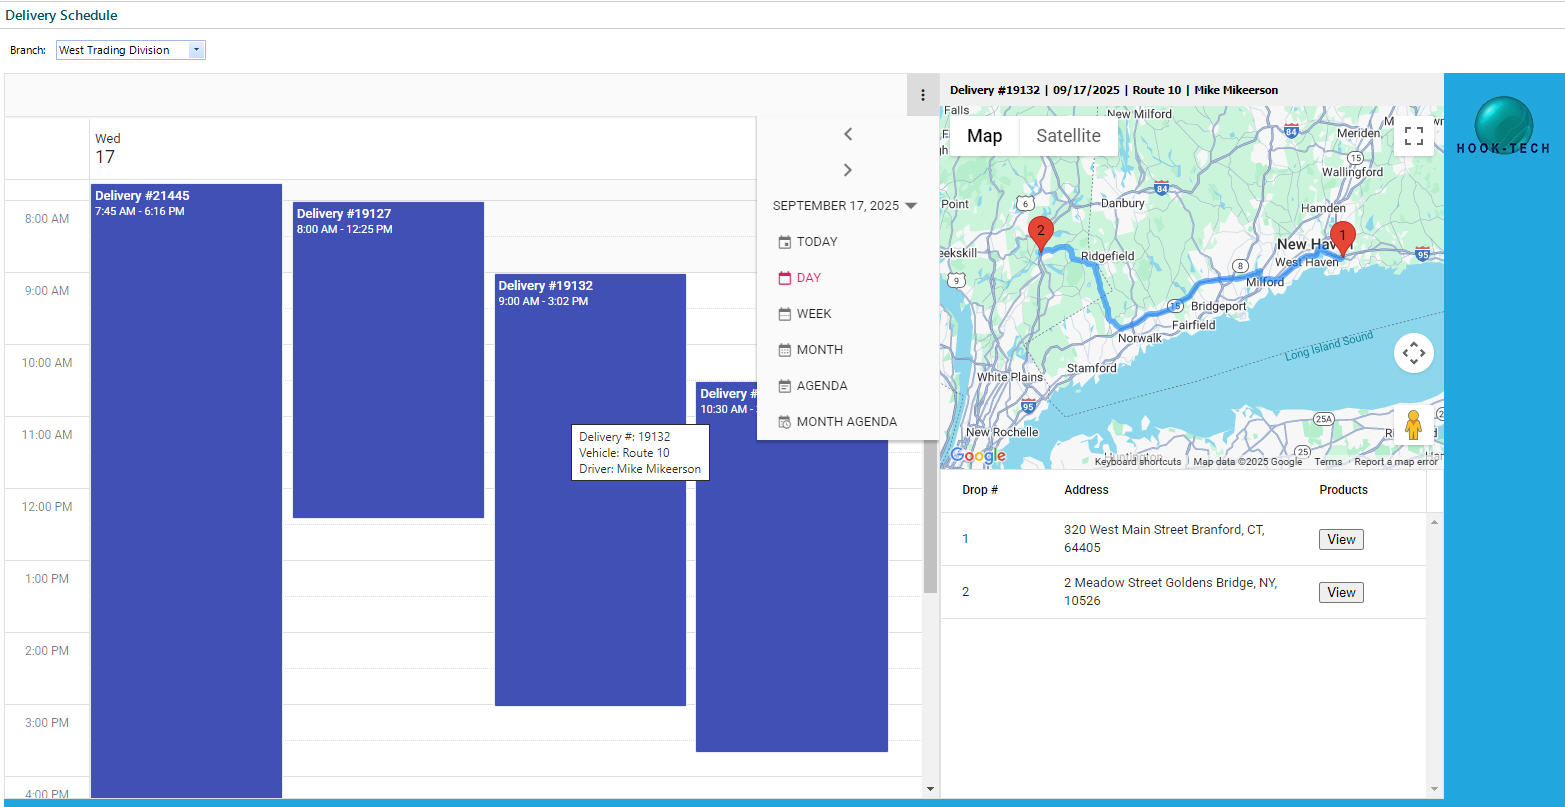Select MONTH AGENDA view option

tap(846, 422)
